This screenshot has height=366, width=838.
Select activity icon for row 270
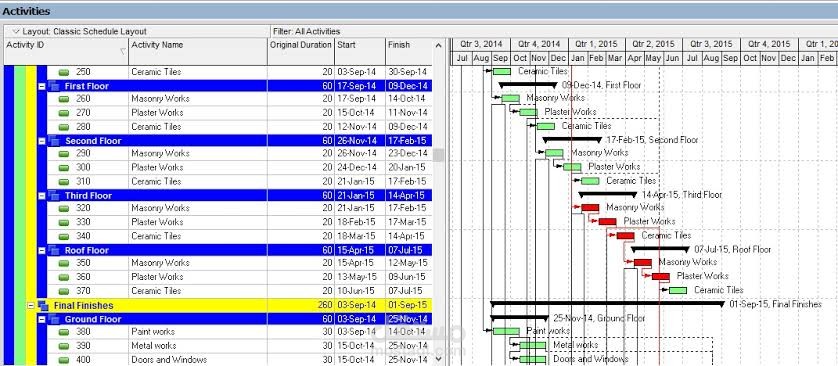pyautogui.click(x=64, y=113)
